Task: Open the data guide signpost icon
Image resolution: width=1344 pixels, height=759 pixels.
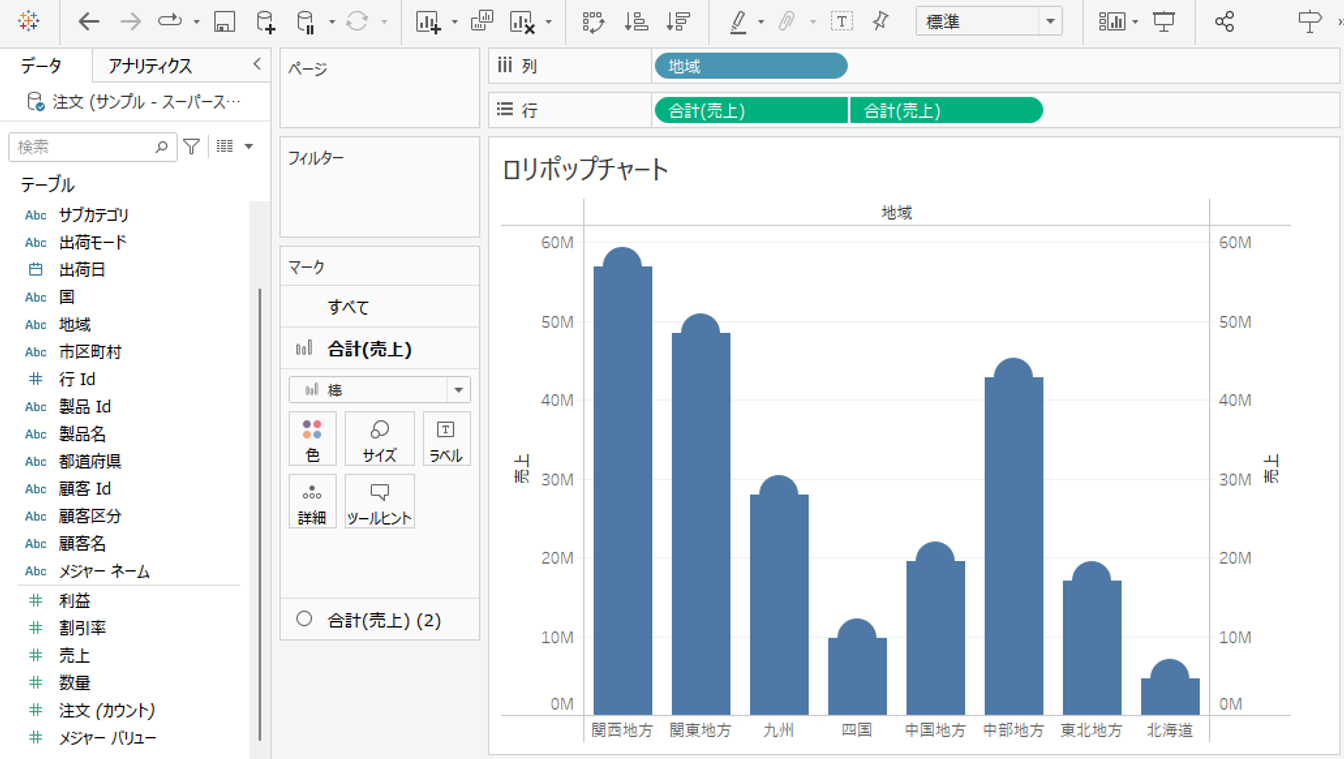Action: [1309, 21]
